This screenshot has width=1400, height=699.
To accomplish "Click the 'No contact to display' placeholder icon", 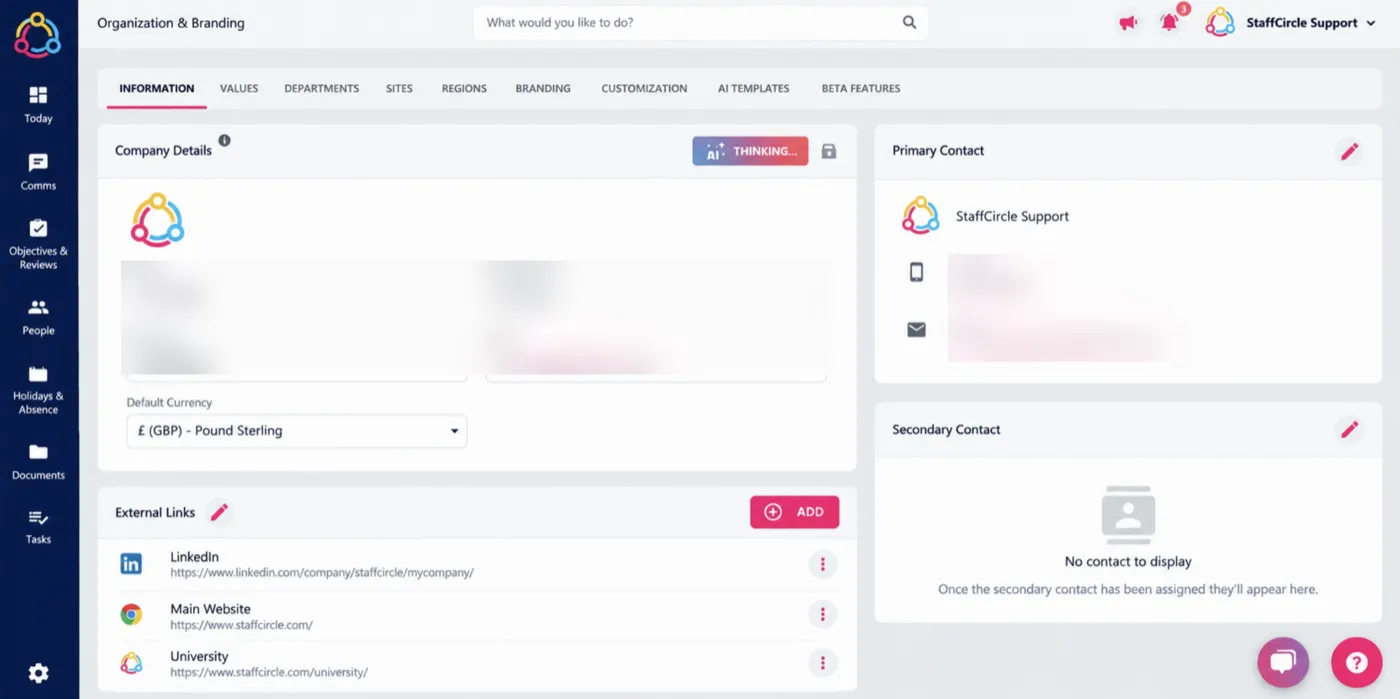I will (1128, 515).
